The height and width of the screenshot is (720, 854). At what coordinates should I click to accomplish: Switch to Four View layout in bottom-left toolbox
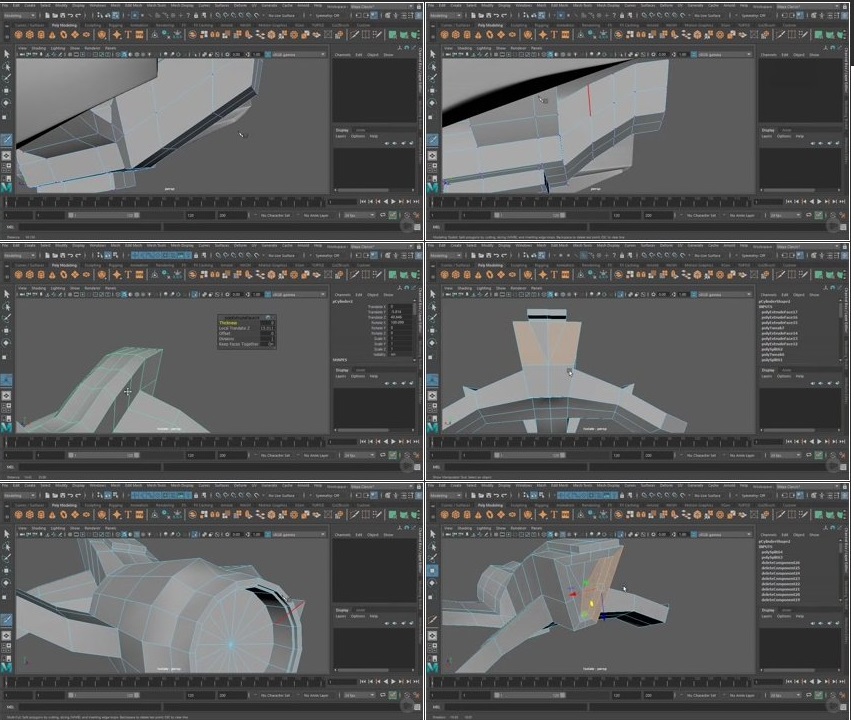pyautogui.click(x=7, y=648)
